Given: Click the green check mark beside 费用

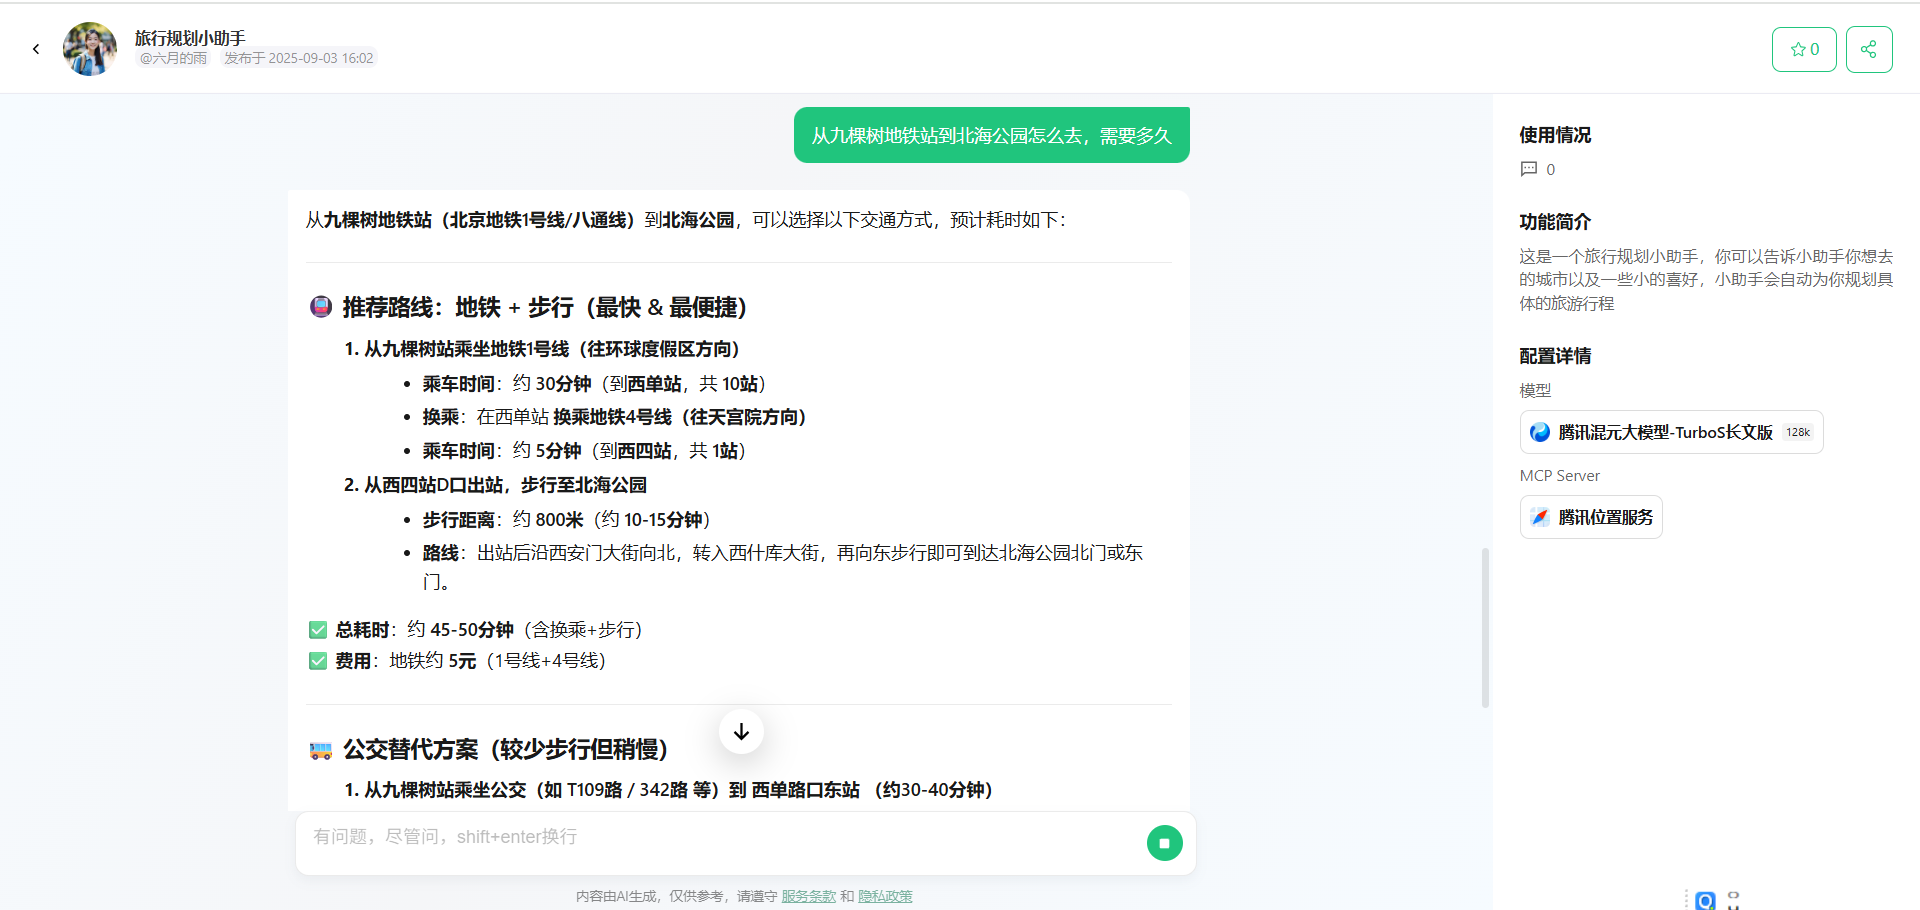Looking at the screenshot, I should 318,661.
